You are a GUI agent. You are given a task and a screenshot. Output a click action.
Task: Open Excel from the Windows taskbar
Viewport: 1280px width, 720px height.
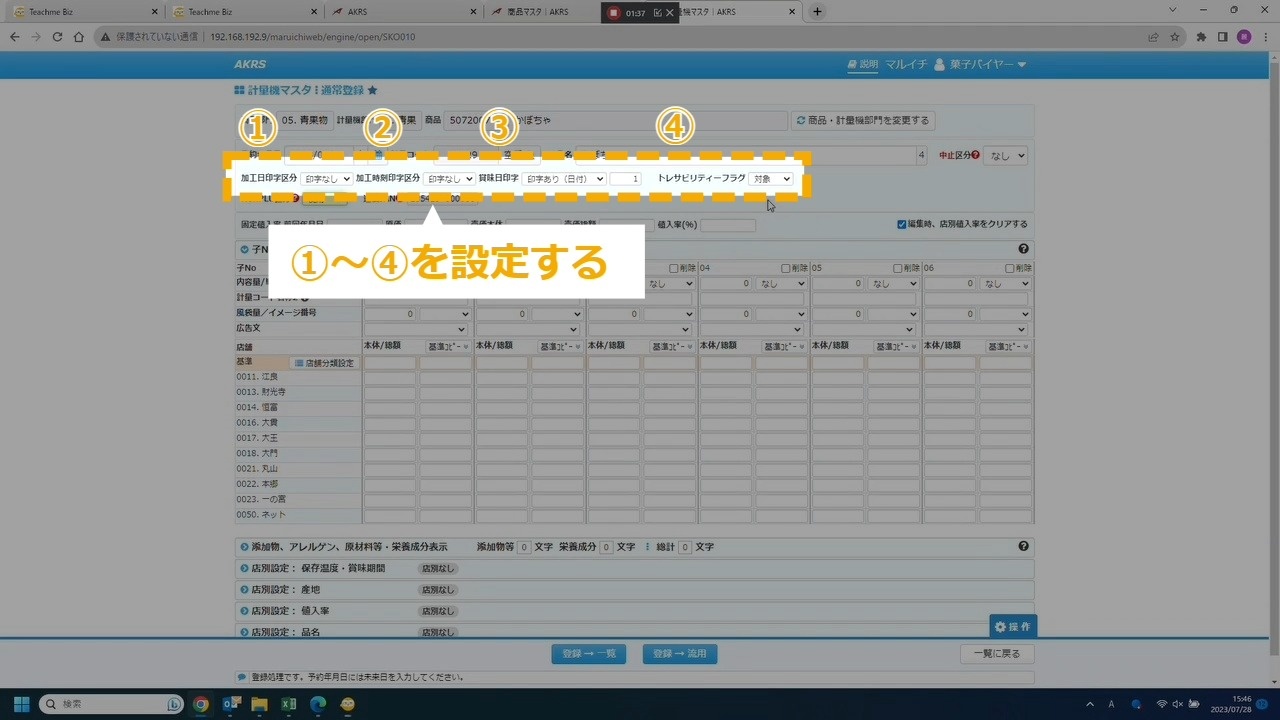point(288,704)
